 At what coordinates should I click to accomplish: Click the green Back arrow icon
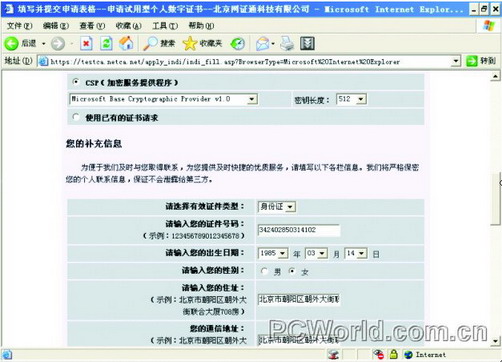click(11, 44)
